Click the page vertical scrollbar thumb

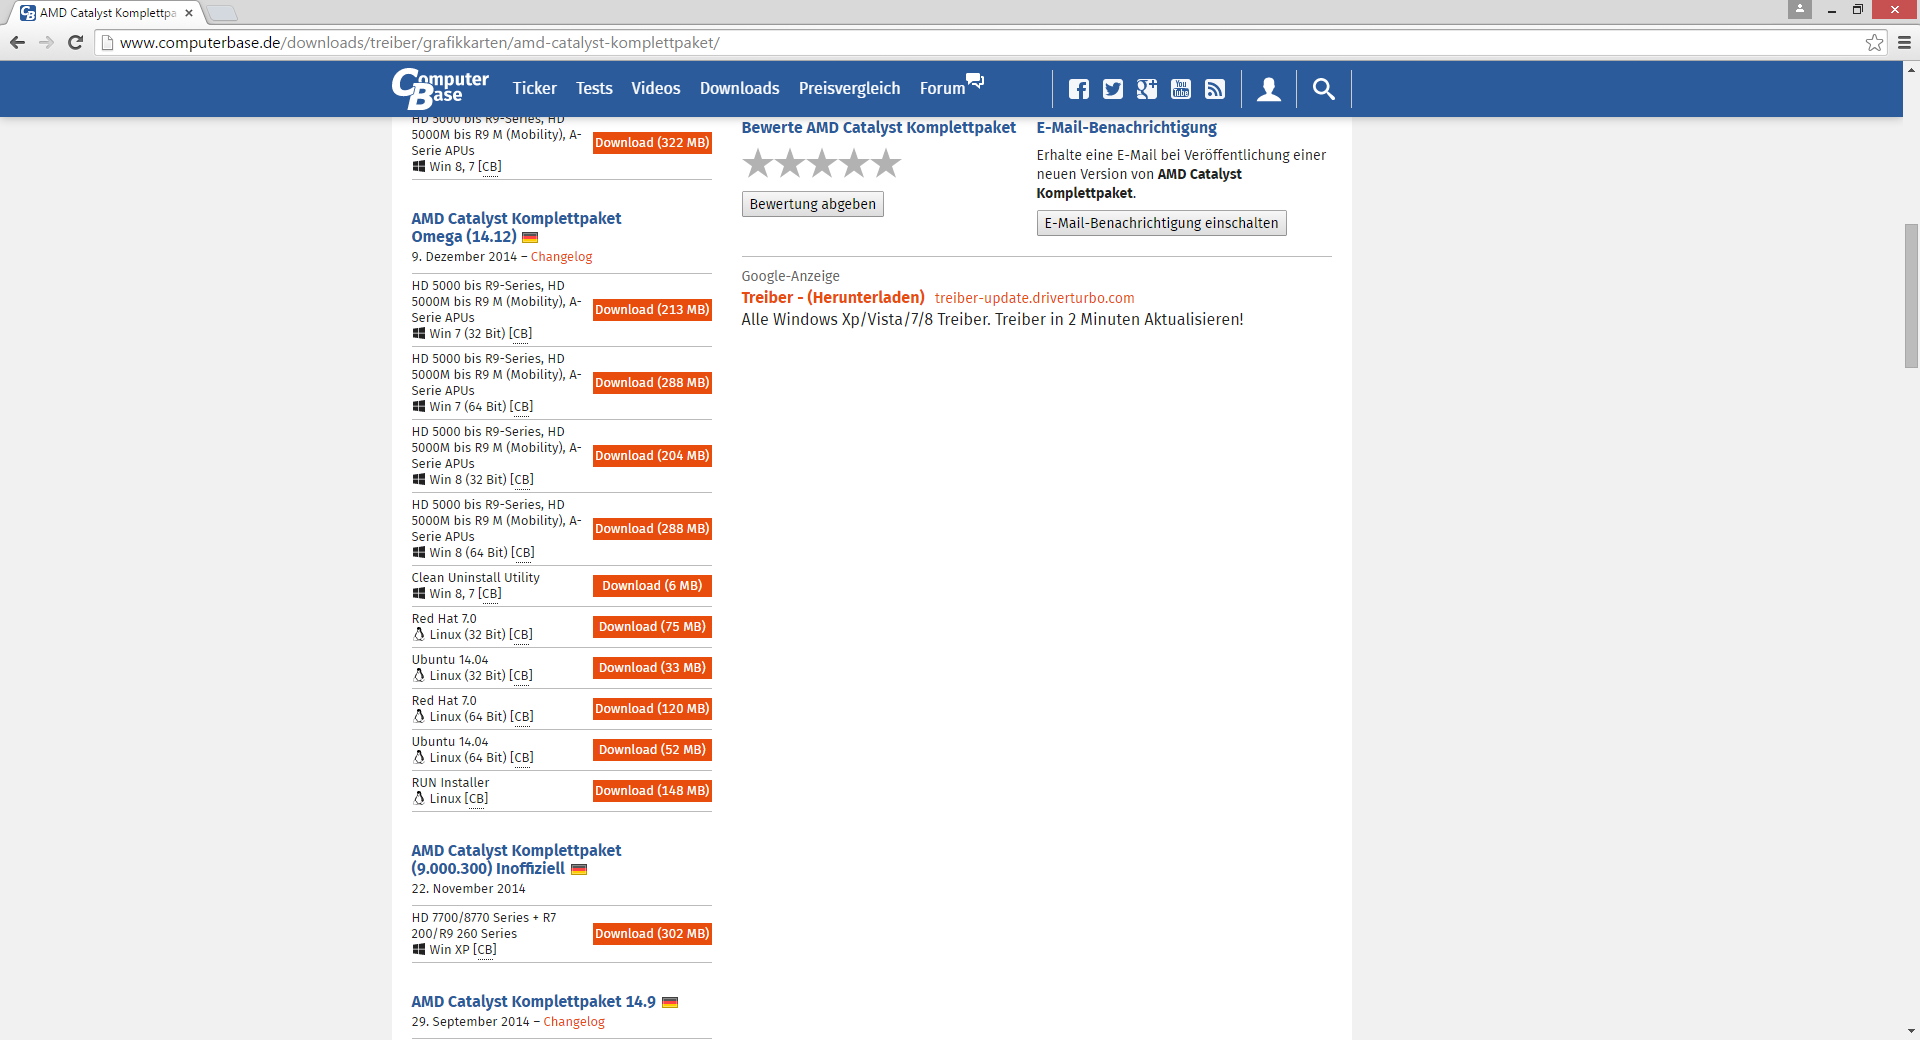[1911, 296]
